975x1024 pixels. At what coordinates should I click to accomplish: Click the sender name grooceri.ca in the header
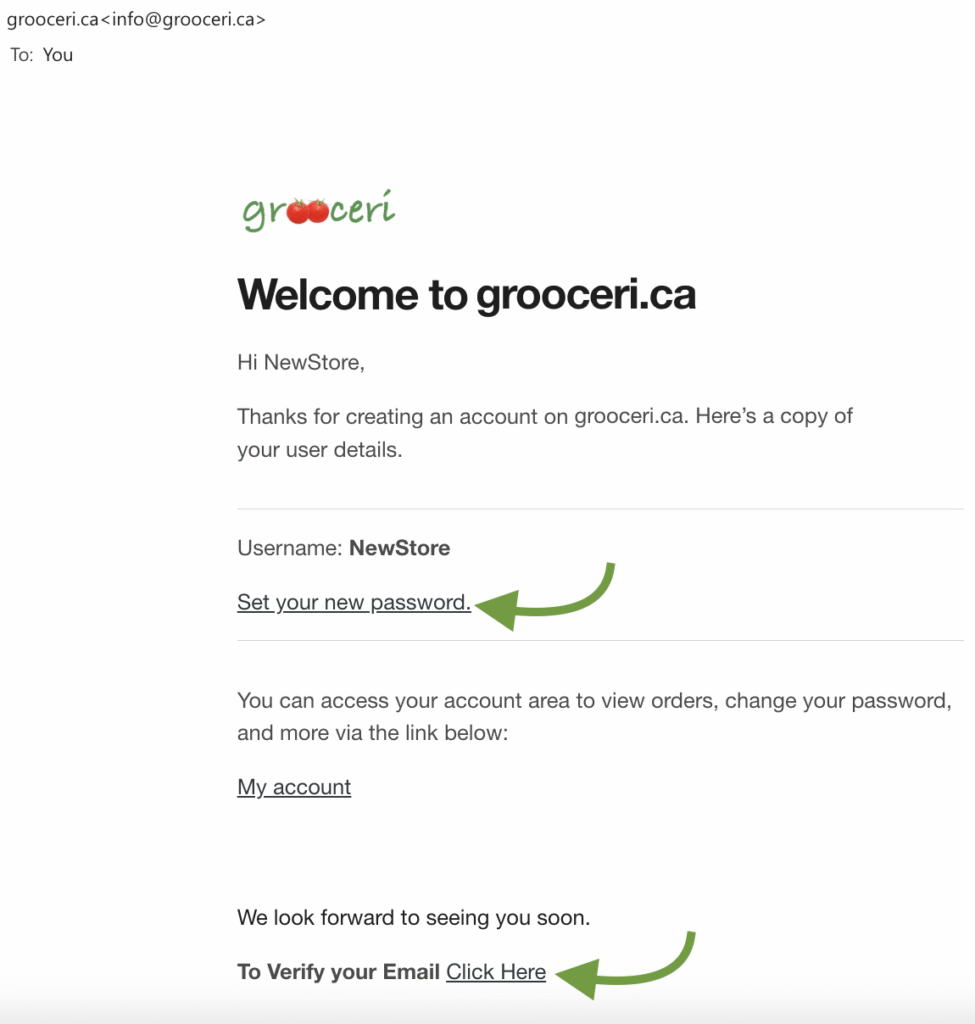pyautogui.click(x=52, y=19)
